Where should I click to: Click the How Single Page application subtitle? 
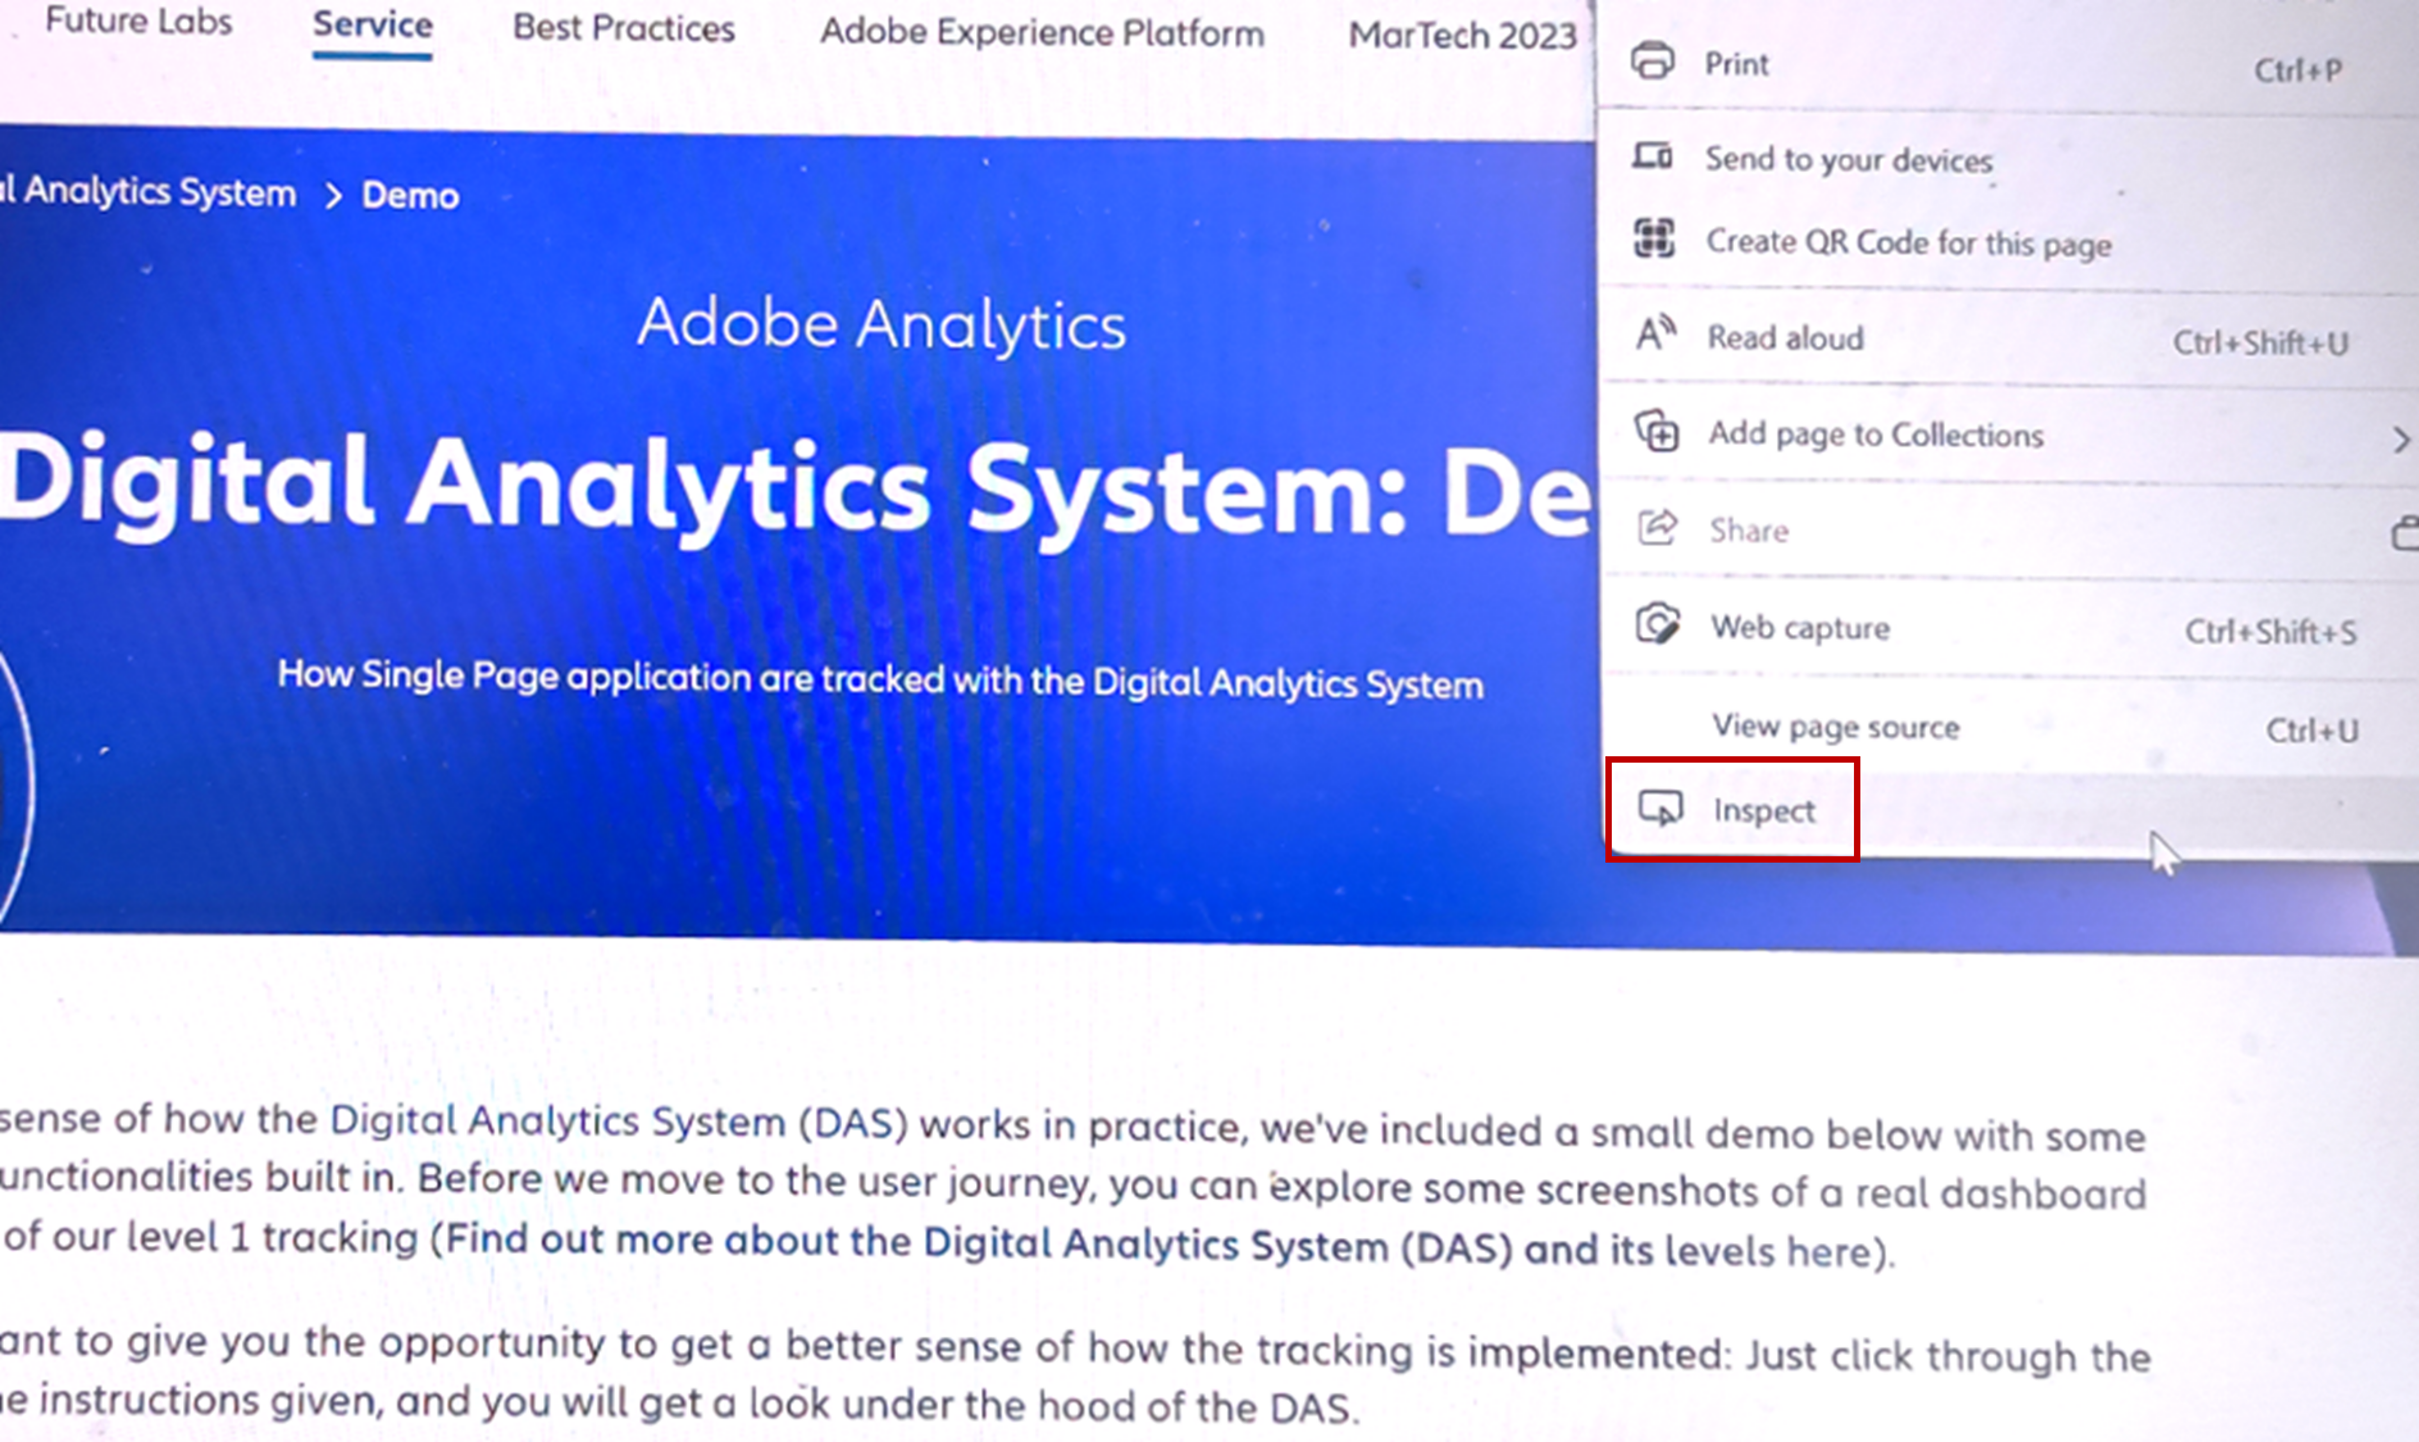tap(880, 680)
